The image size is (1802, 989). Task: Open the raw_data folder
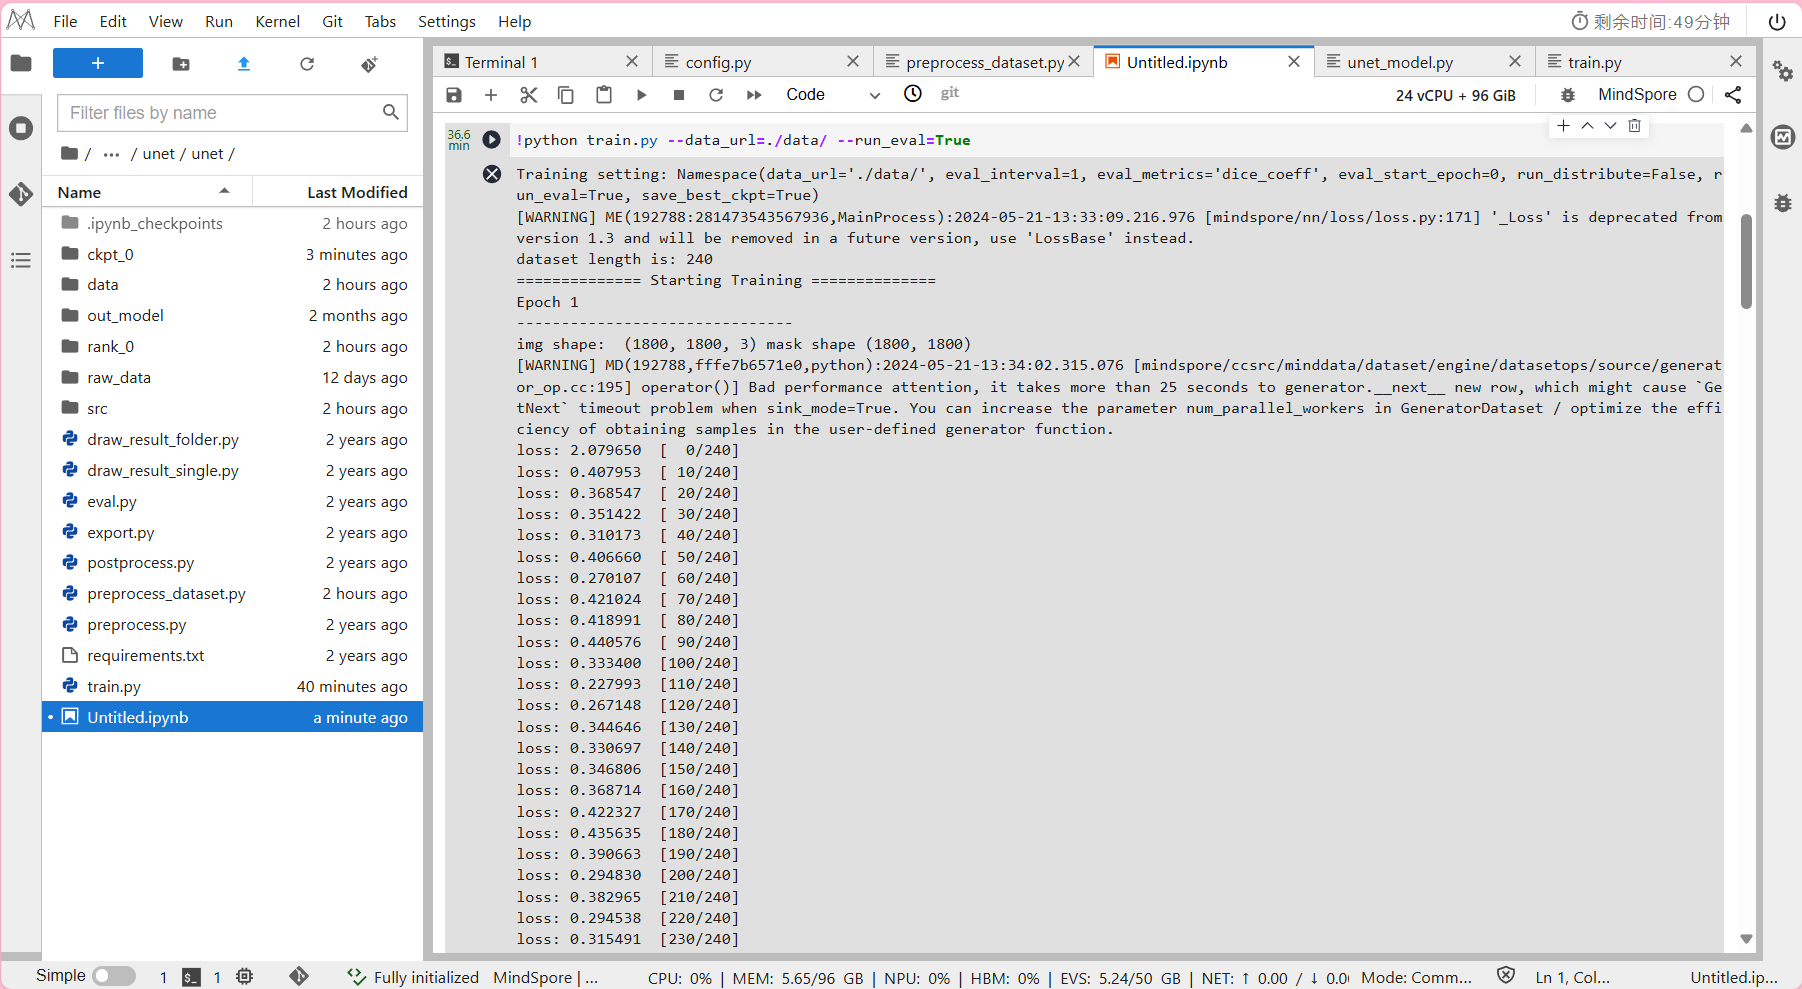[x=232, y=377]
